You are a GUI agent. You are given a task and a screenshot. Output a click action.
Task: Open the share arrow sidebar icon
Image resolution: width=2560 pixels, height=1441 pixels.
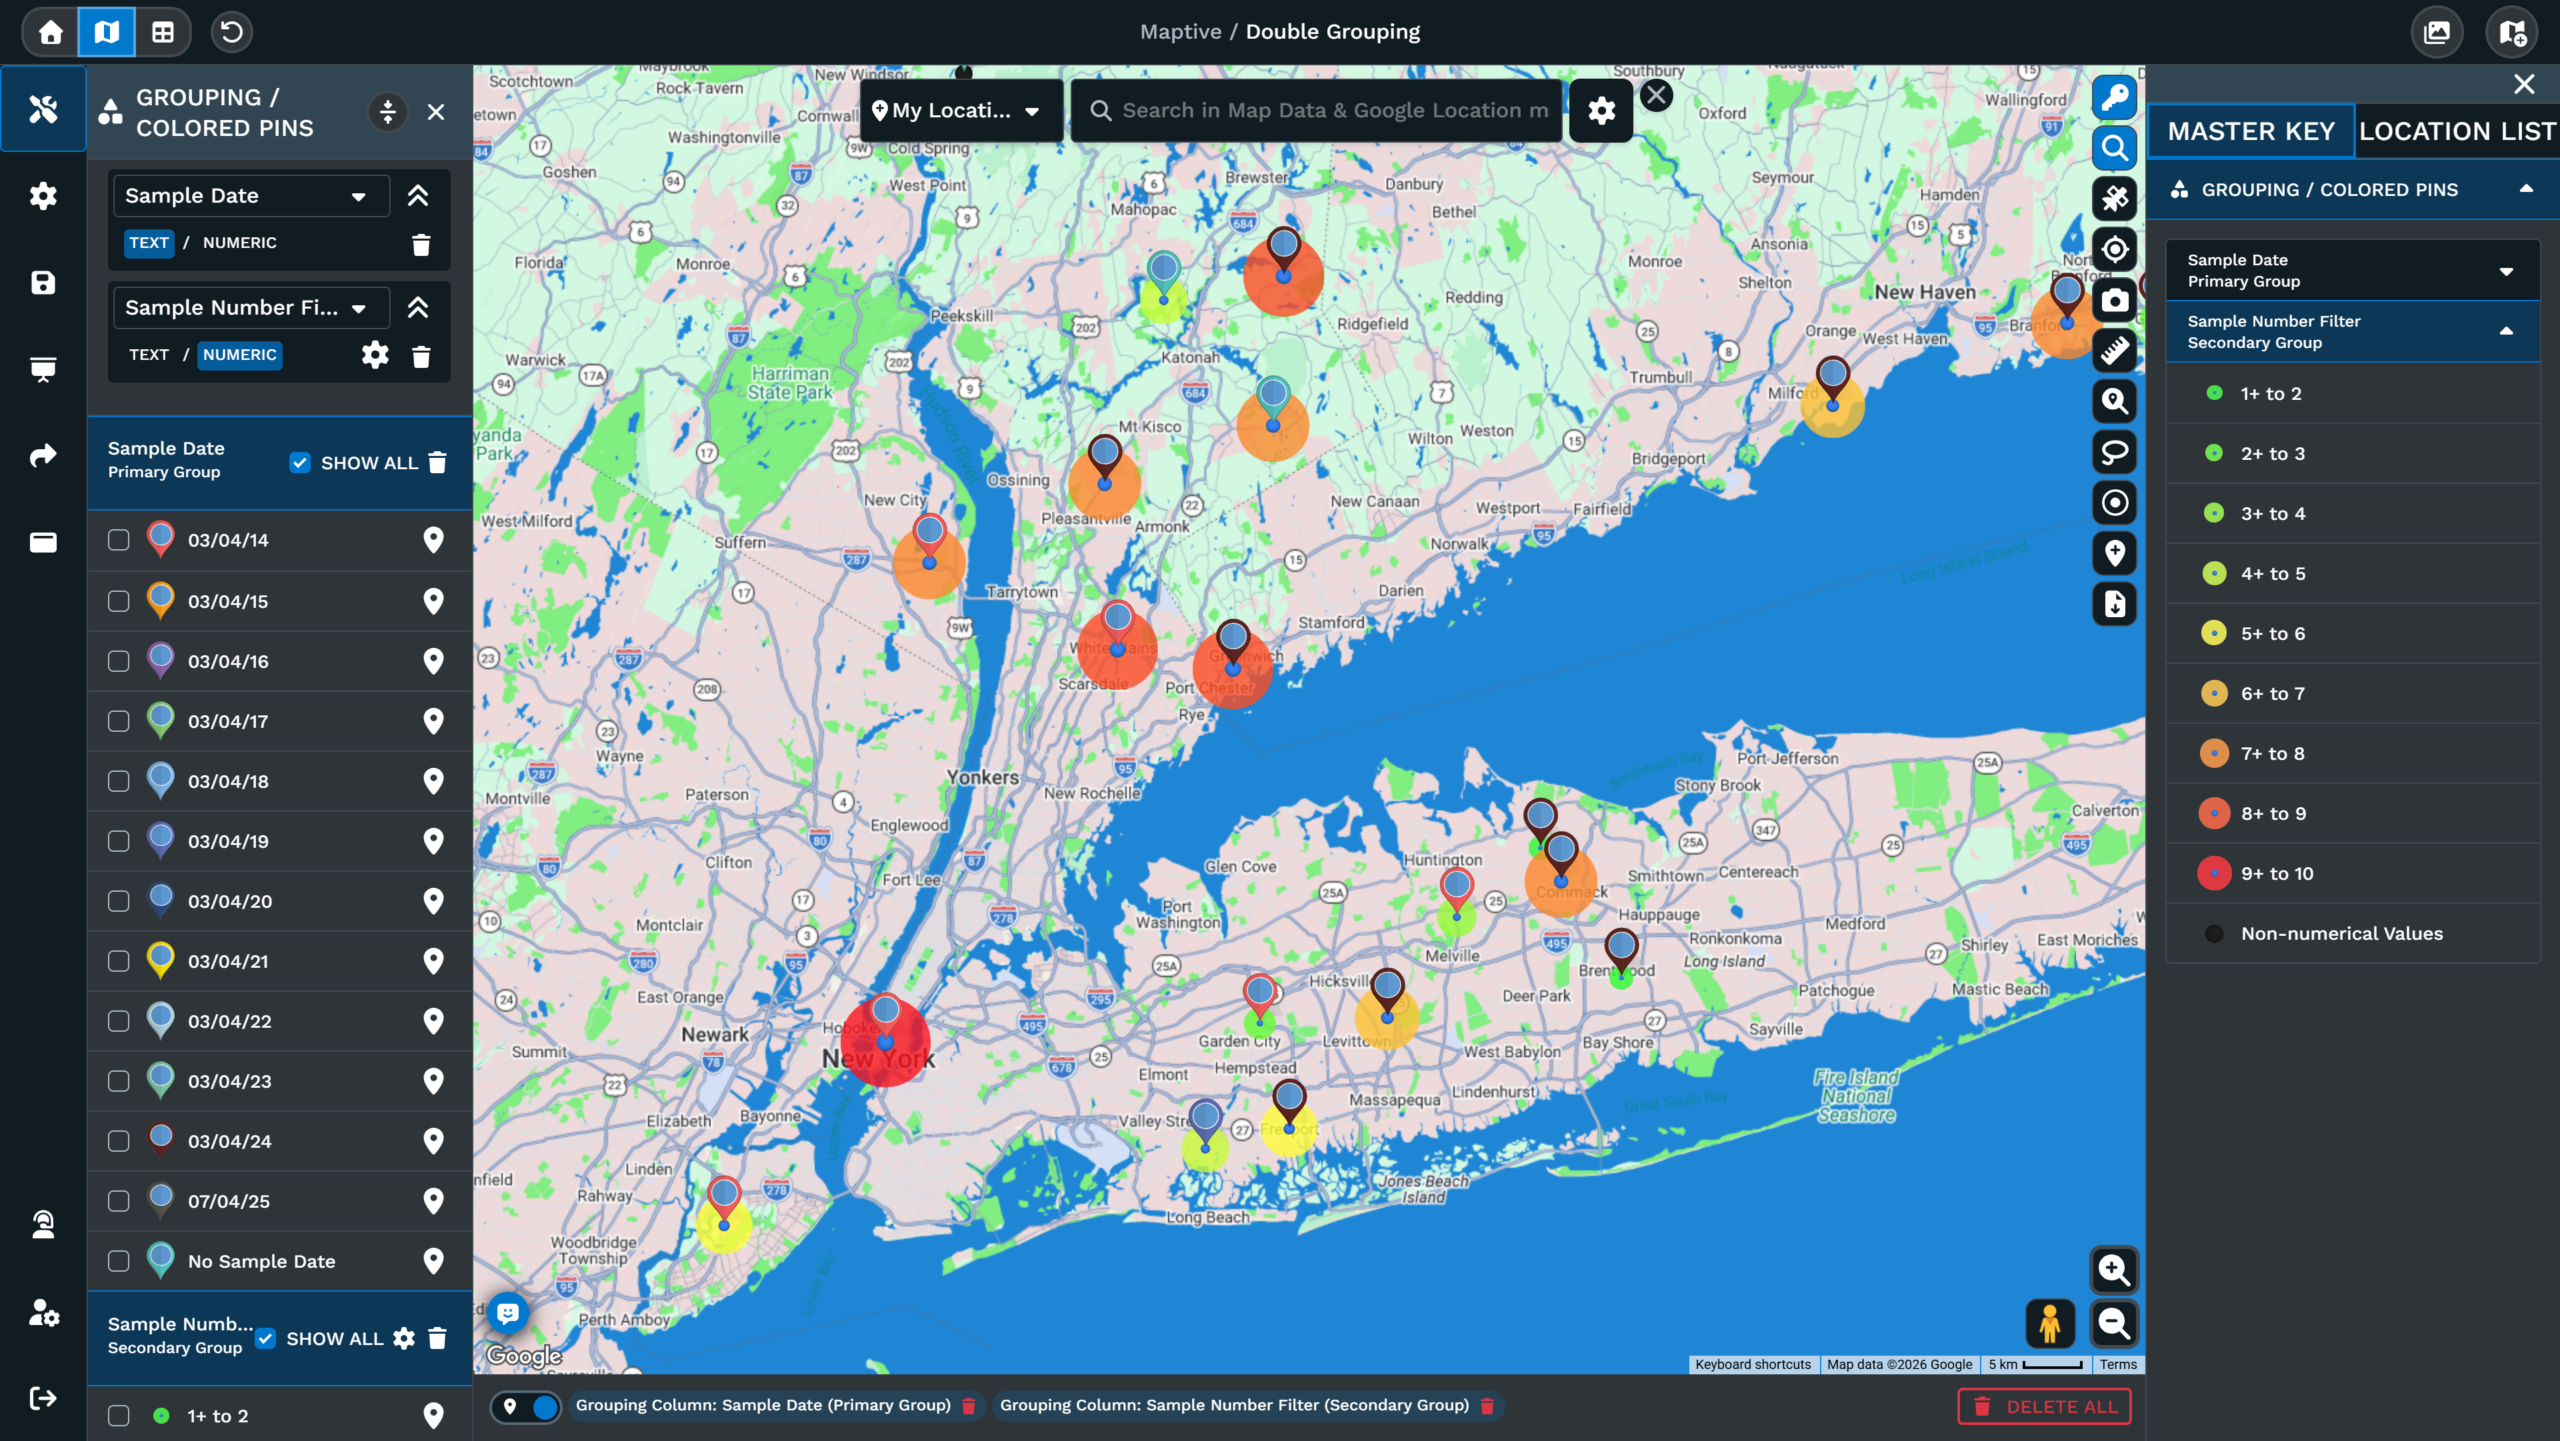43,456
